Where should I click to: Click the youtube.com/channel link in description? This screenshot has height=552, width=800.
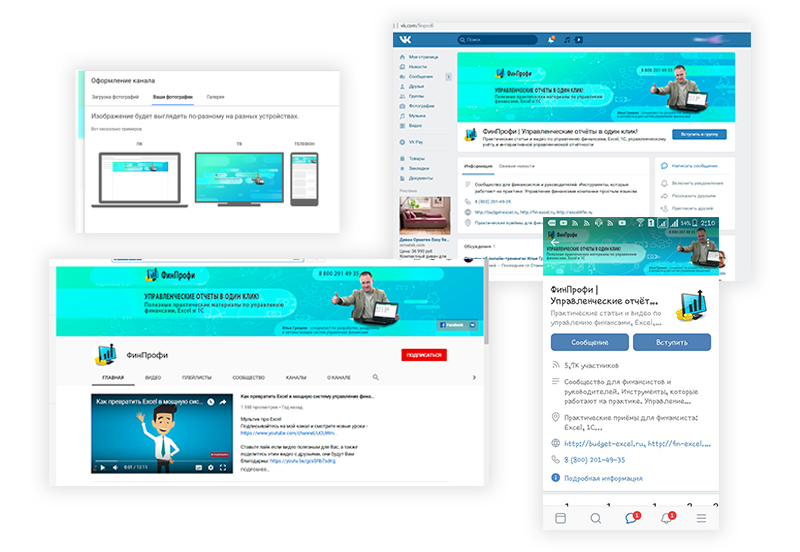pos(288,433)
